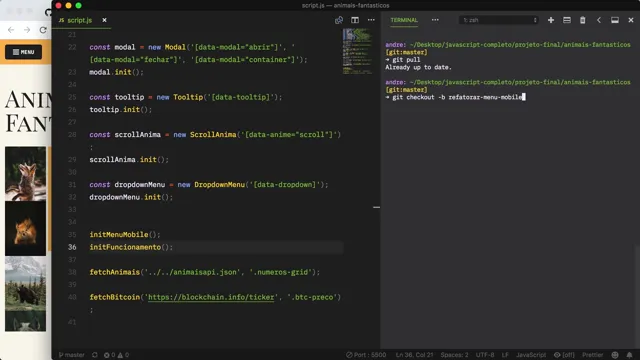Open editor more actions ellipsis
Viewport: 640px width, 360px height.
click(x=371, y=20)
